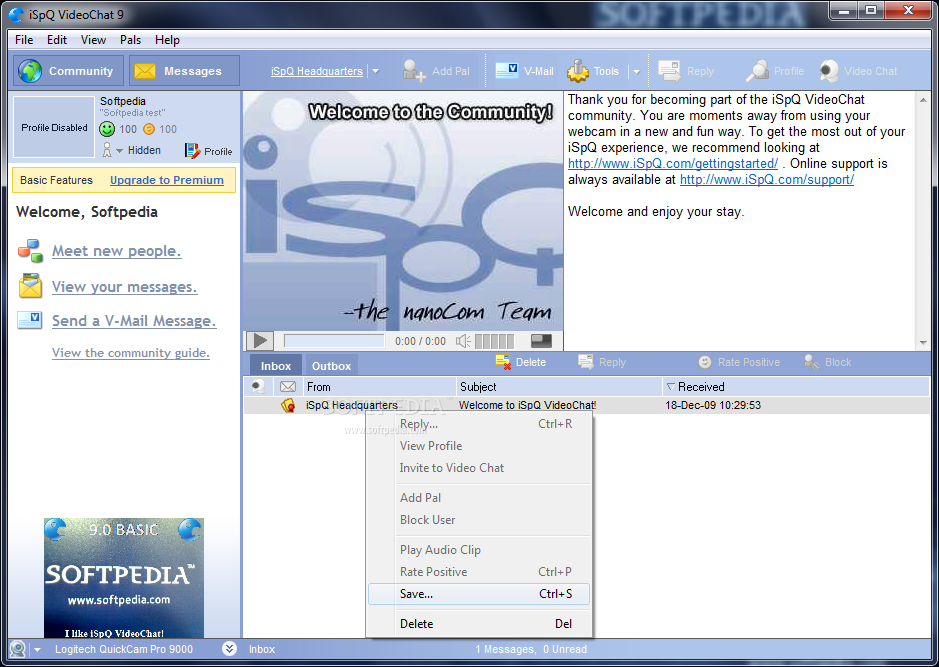Viewport: 939px width, 667px height.
Task: Choose Delete in the context menu
Action: pos(479,623)
